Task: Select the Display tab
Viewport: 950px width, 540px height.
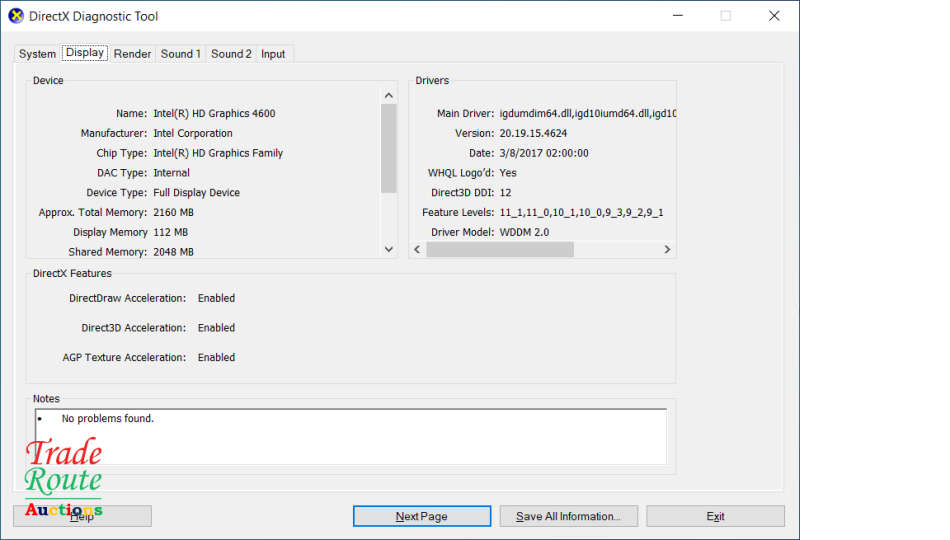Action: click(85, 53)
